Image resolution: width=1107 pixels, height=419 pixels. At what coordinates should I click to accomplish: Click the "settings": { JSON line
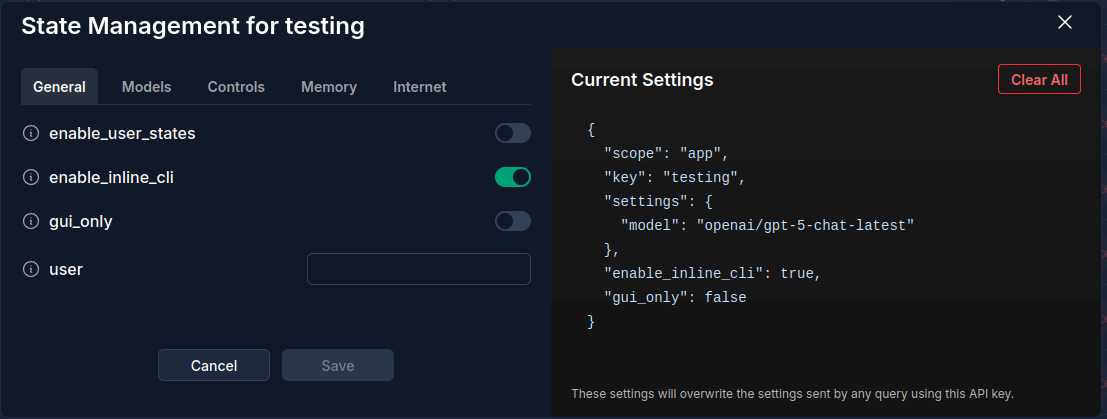point(658,201)
